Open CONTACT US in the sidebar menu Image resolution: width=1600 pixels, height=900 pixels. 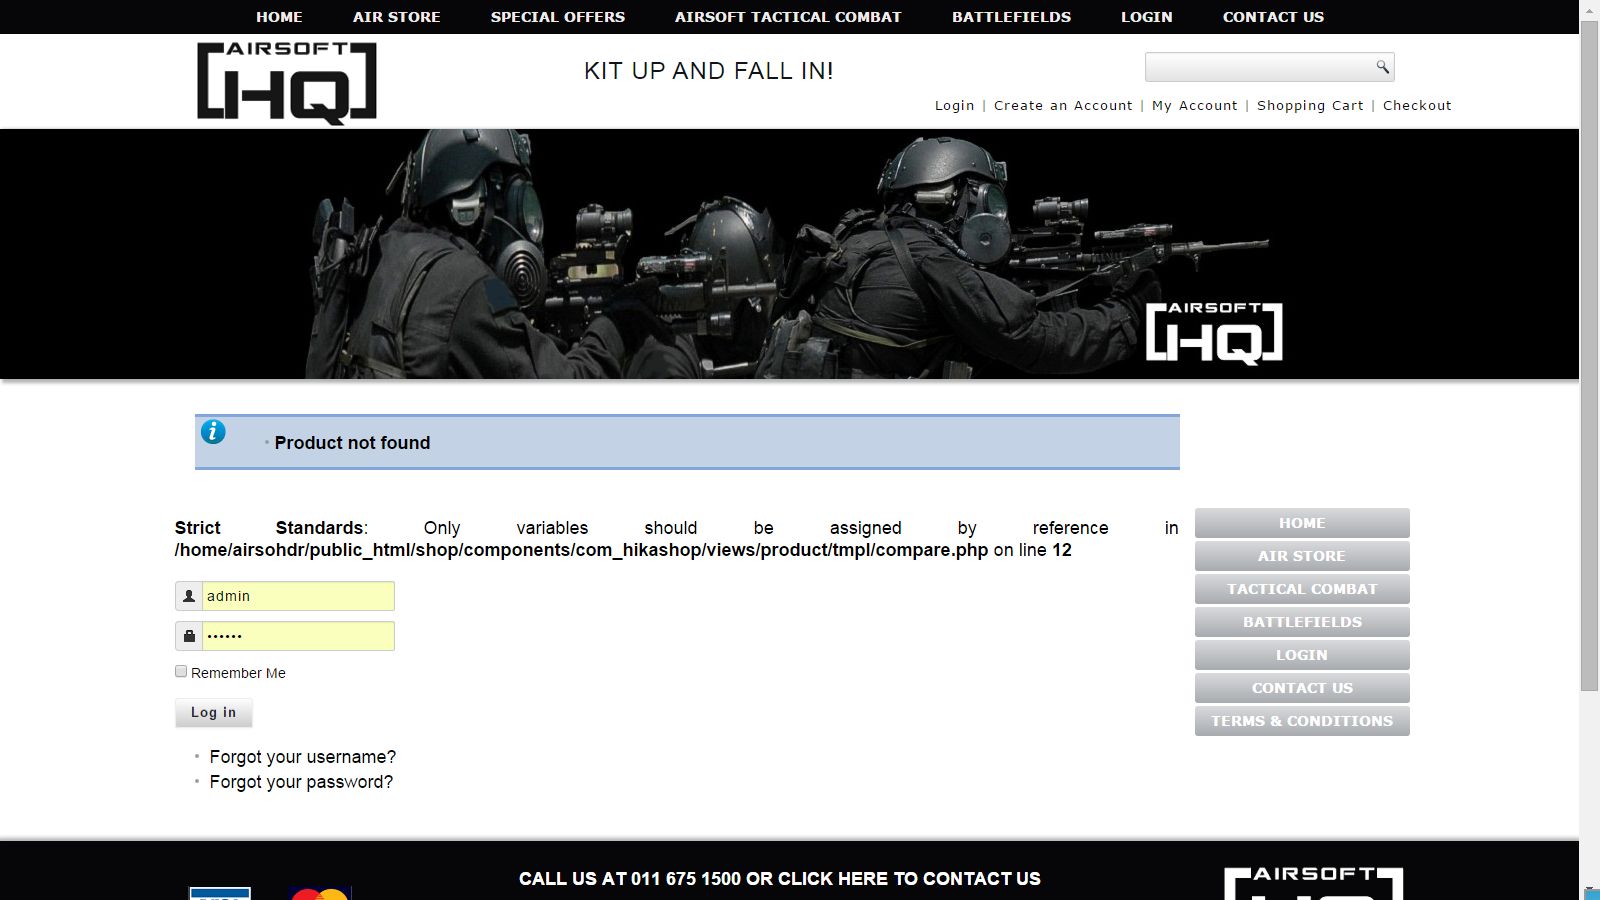click(x=1302, y=688)
